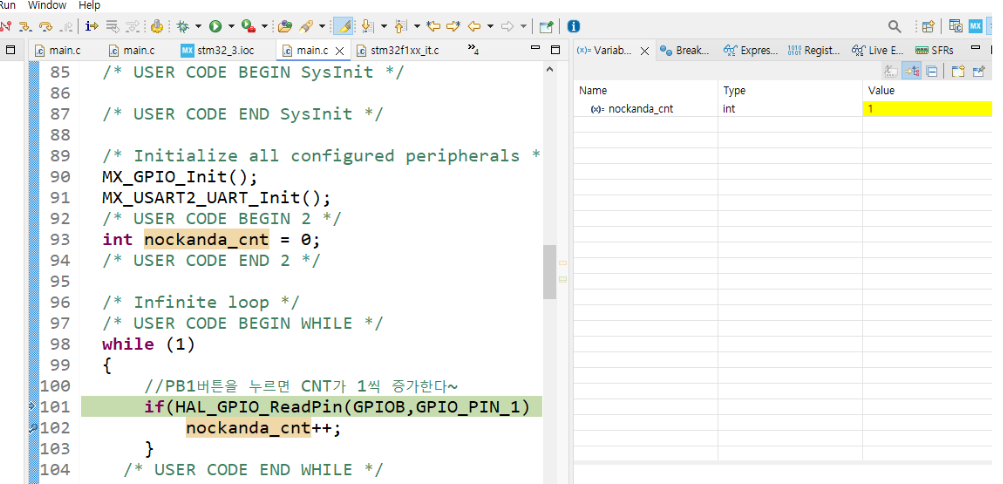Open the Breakpoints view tab
Viewport: 1003px width, 484px height.
pyautogui.click(x=685, y=50)
